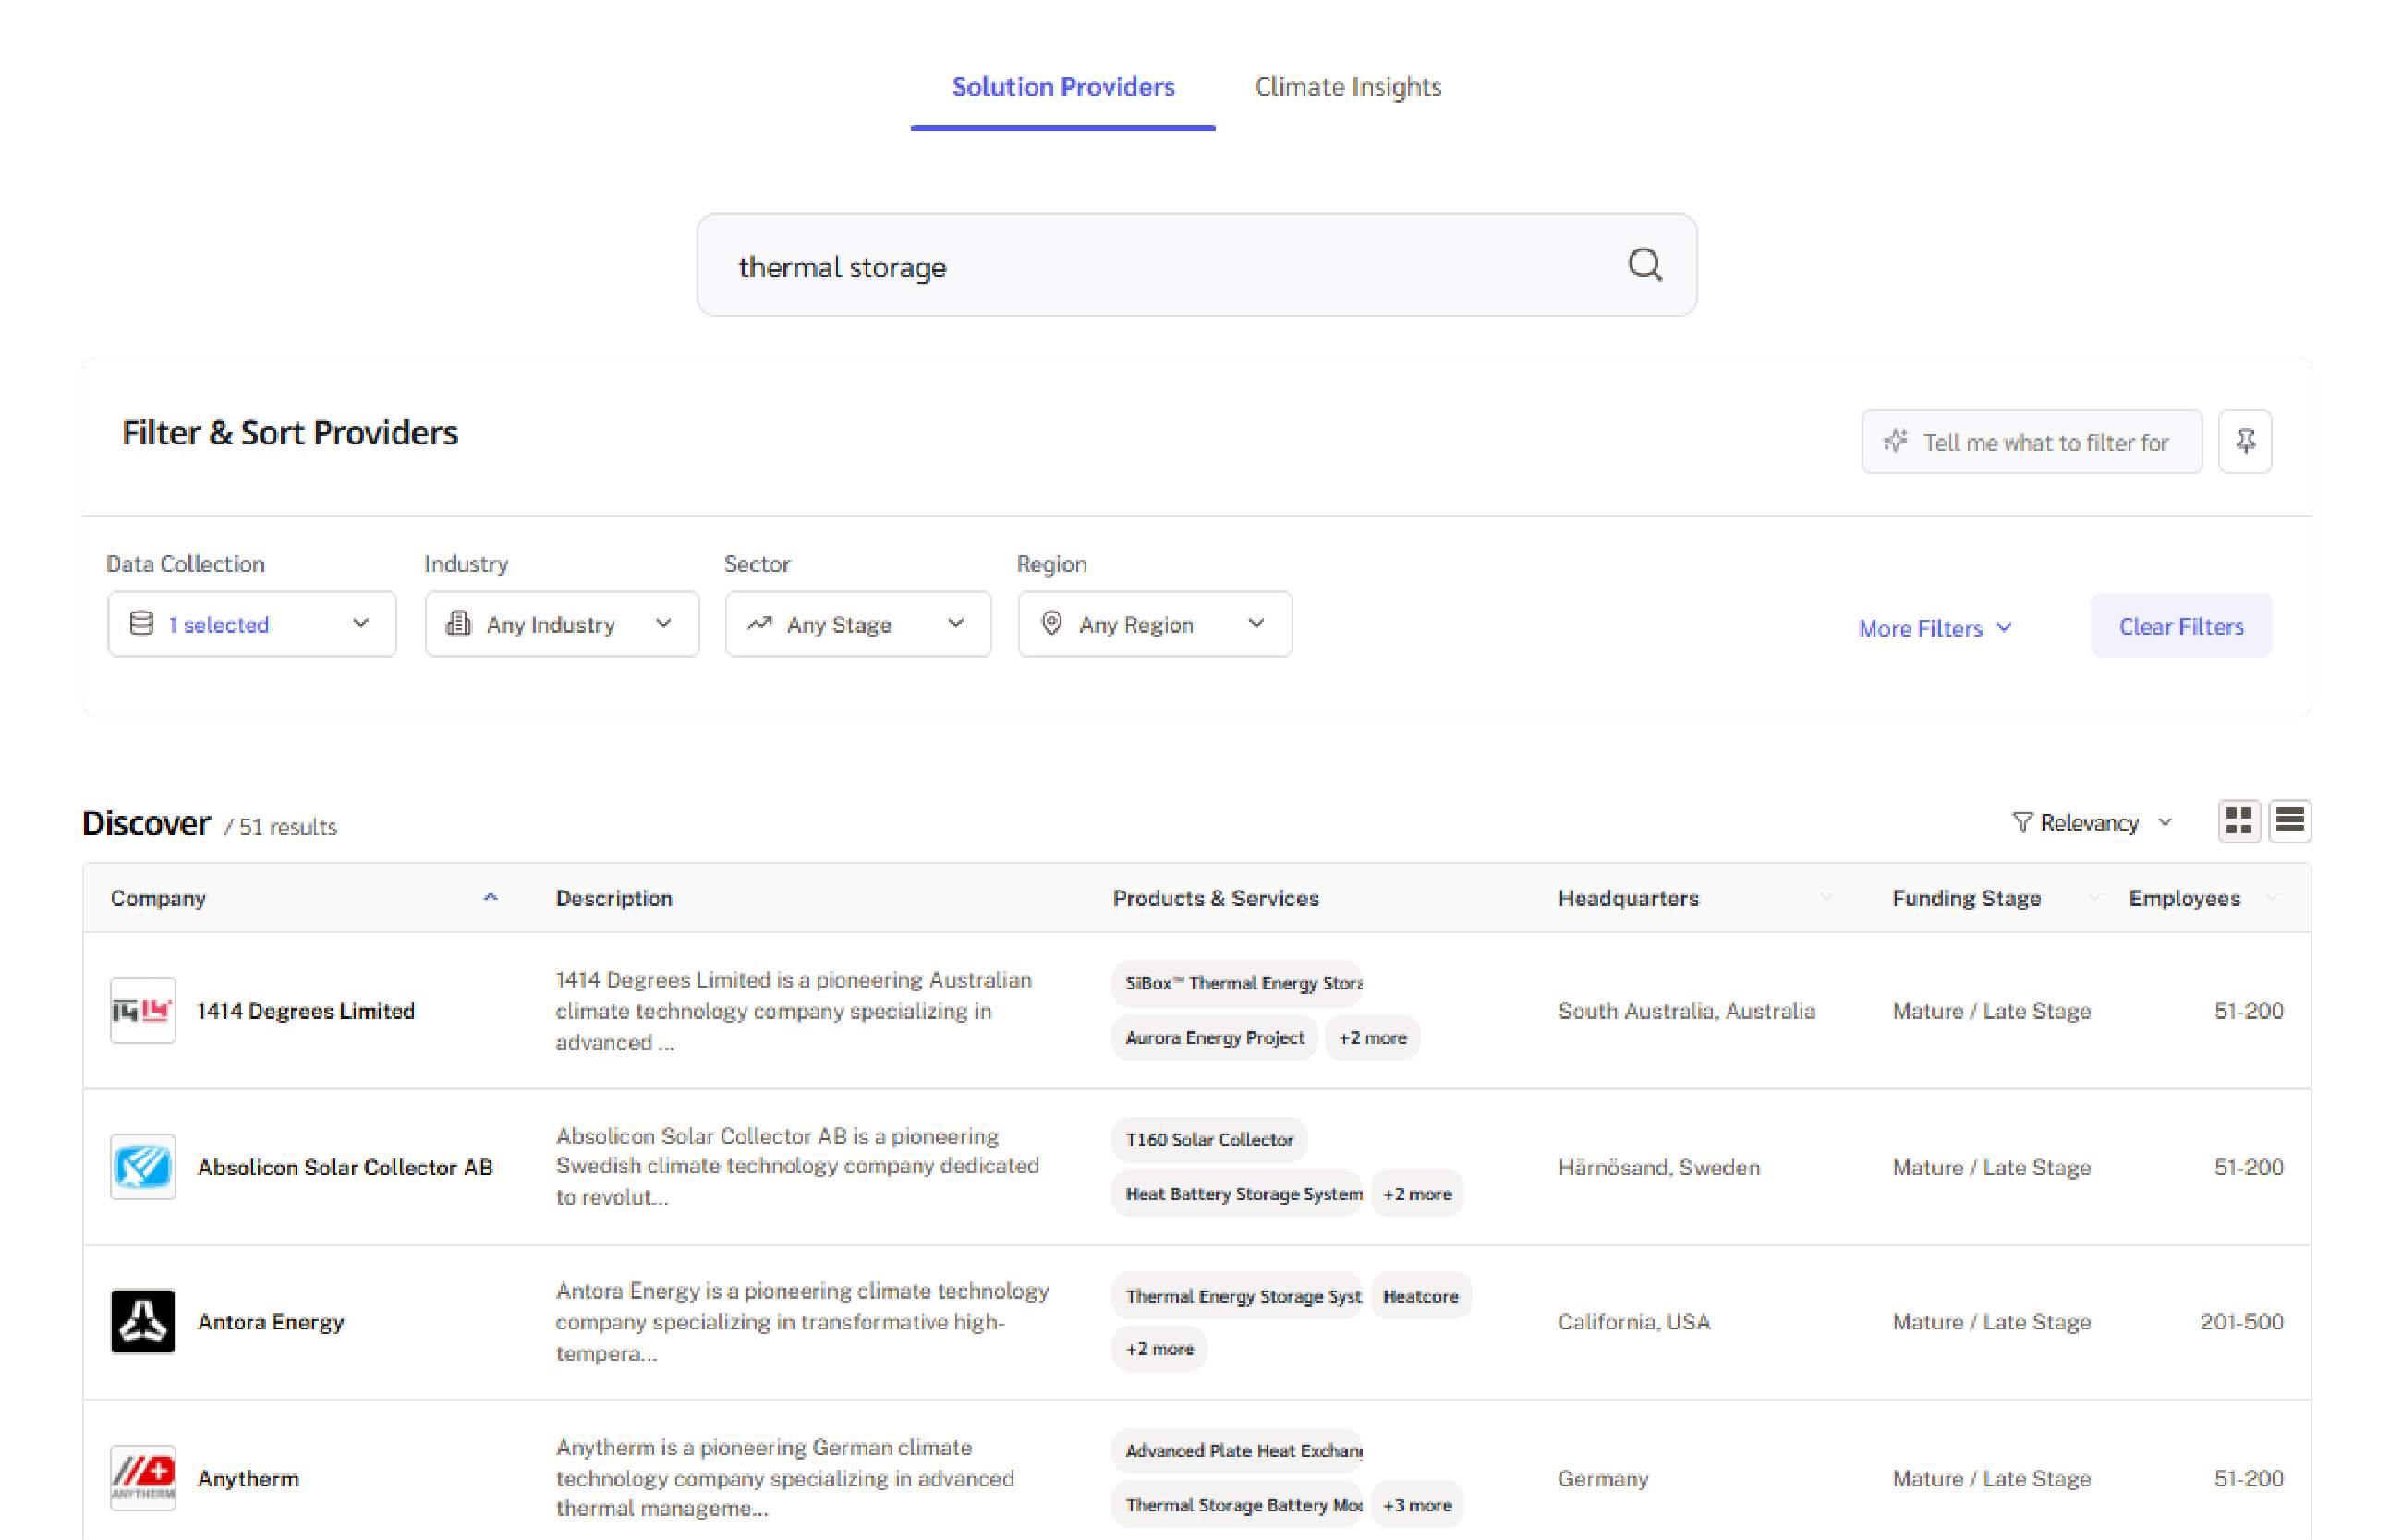The width and height of the screenshot is (2402, 1540).
Task: Select the Solution Providers tab
Action: tap(1062, 87)
